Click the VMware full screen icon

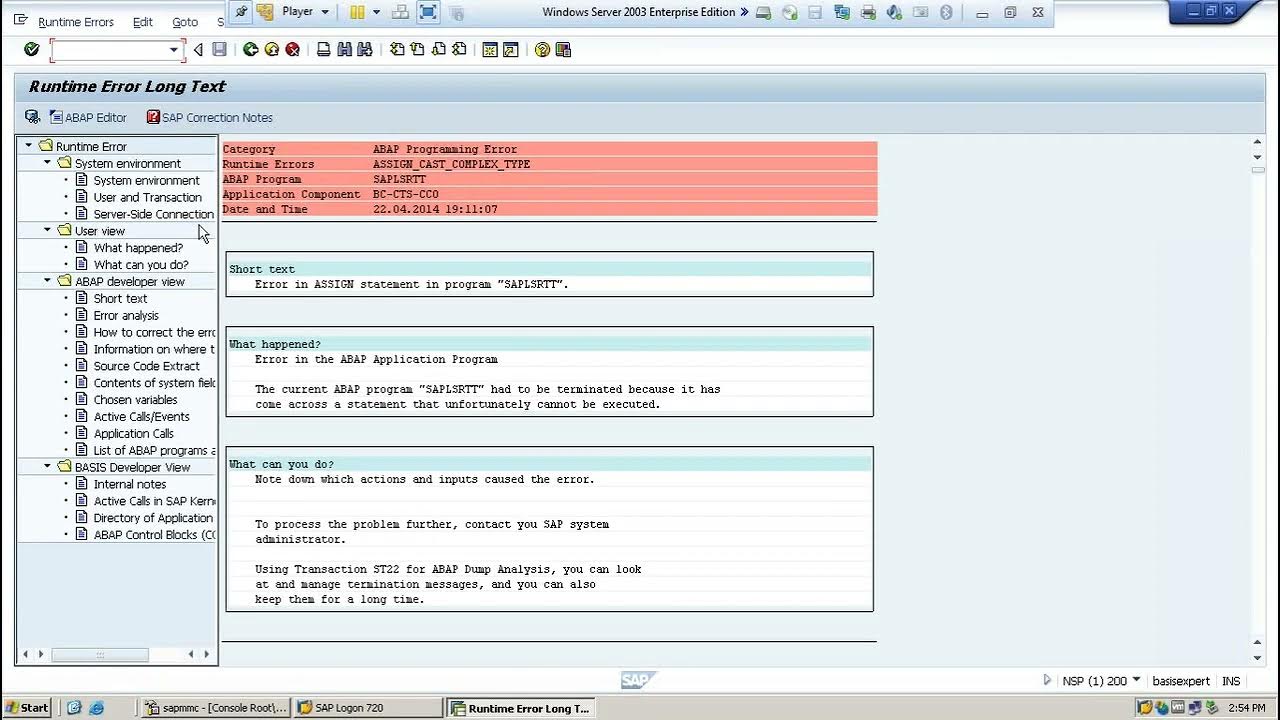click(428, 12)
